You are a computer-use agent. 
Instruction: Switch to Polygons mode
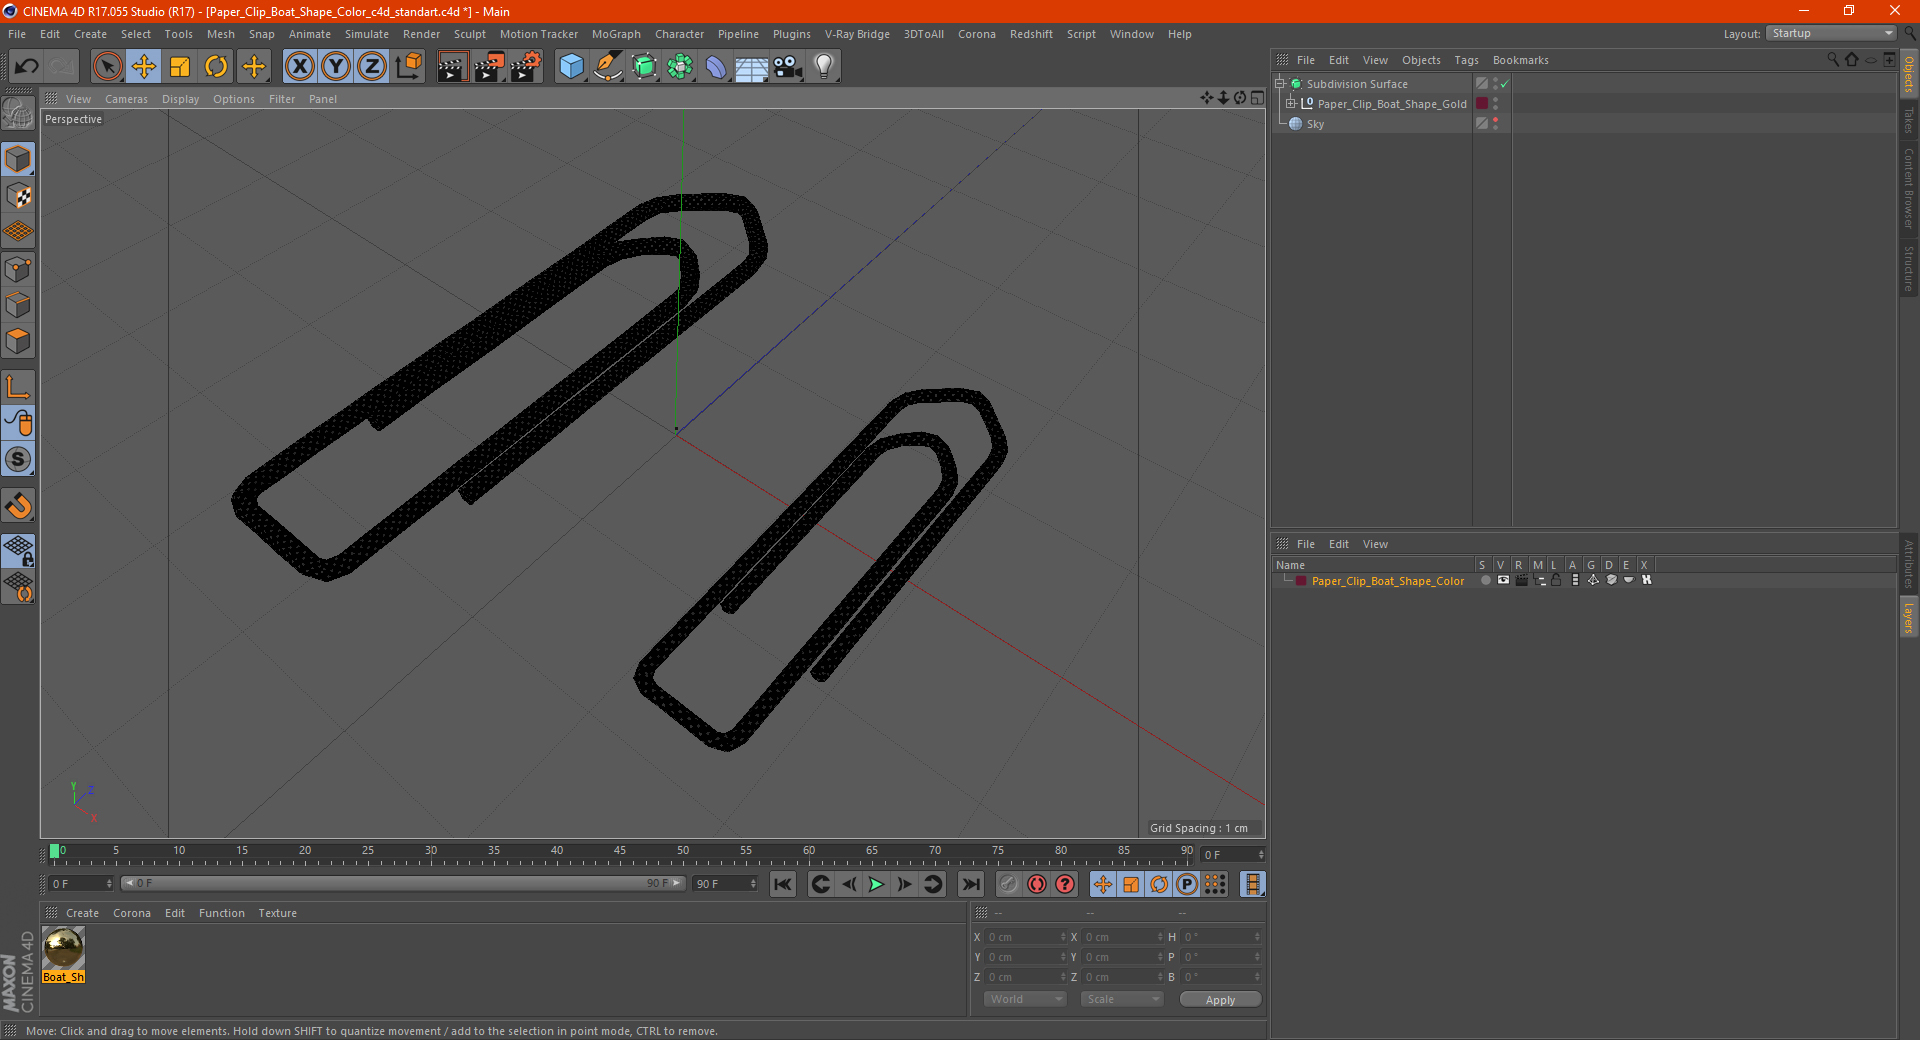click(18, 341)
